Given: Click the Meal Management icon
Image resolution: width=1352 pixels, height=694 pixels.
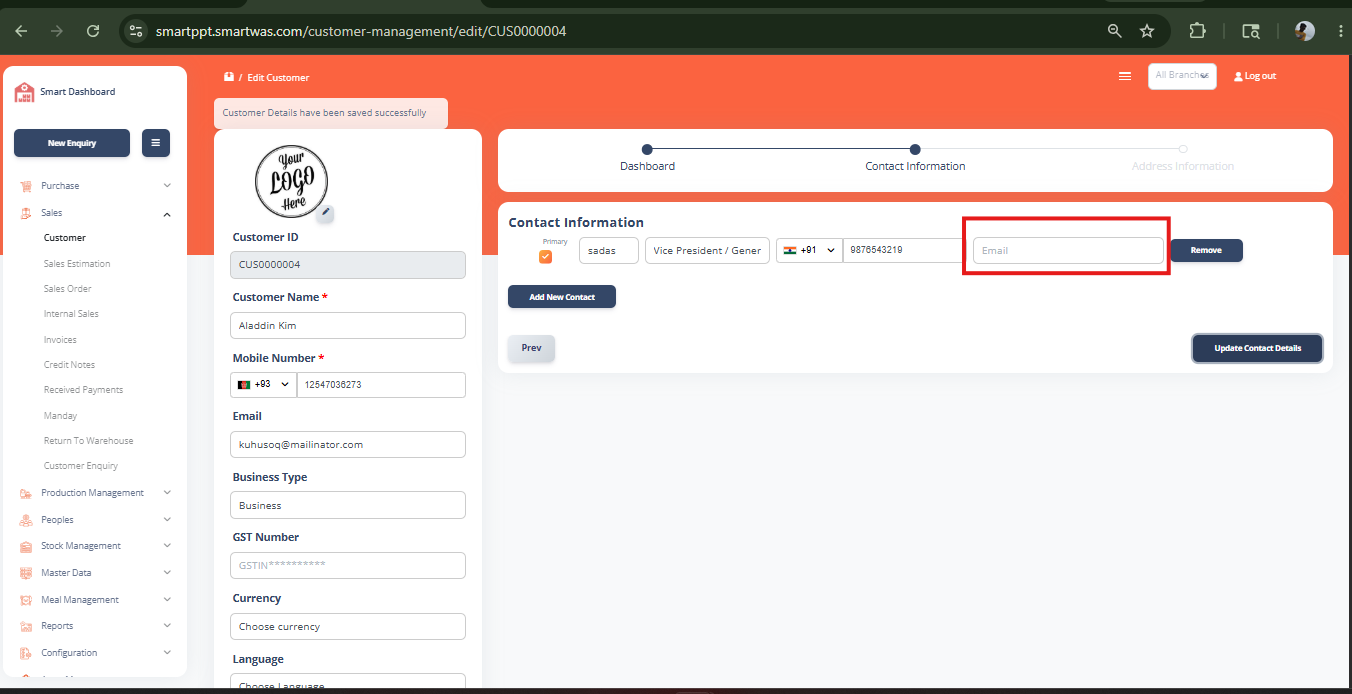Looking at the screenshot, I should (26, 600).
